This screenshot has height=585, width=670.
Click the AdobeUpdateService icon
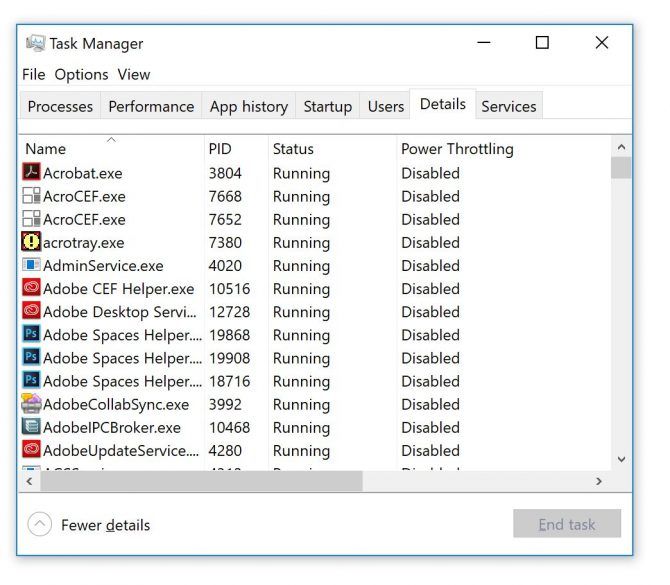tap(31, 450)
